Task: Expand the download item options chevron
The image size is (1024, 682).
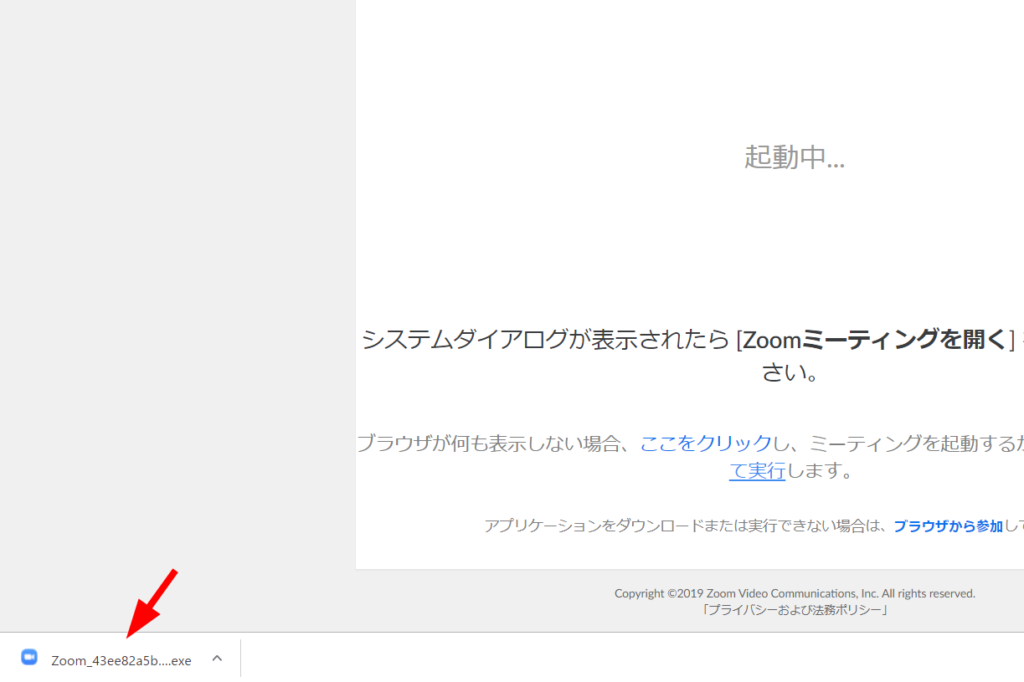Action: [217, 658]
